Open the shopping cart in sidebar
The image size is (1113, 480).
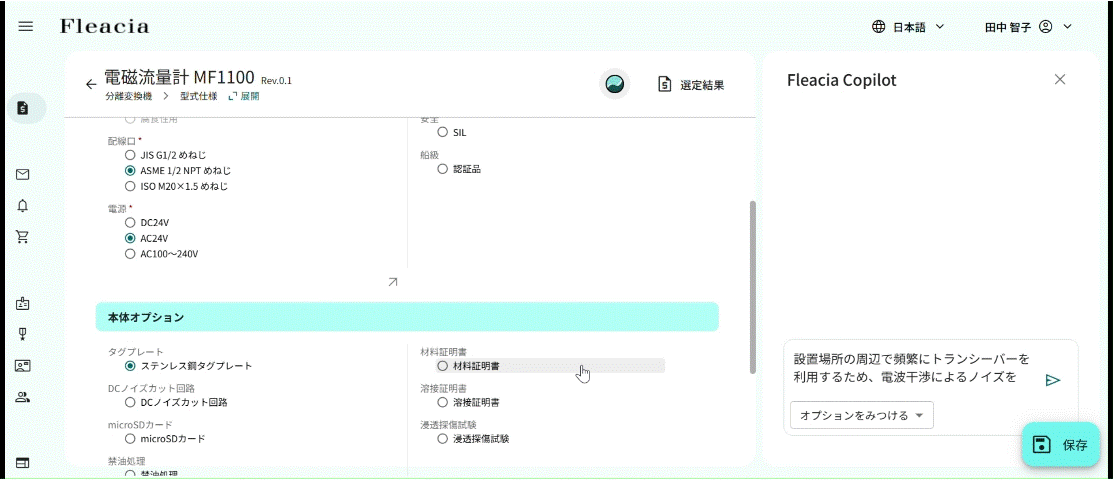point(23,237)
